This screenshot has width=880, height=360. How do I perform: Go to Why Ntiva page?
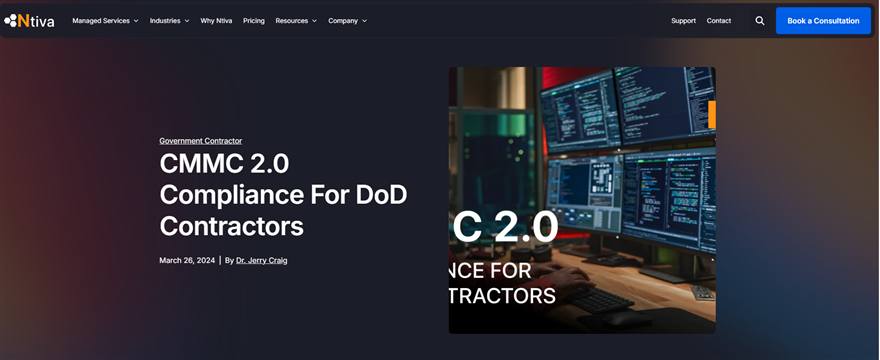pyautogui.click(x=216, y=21)
